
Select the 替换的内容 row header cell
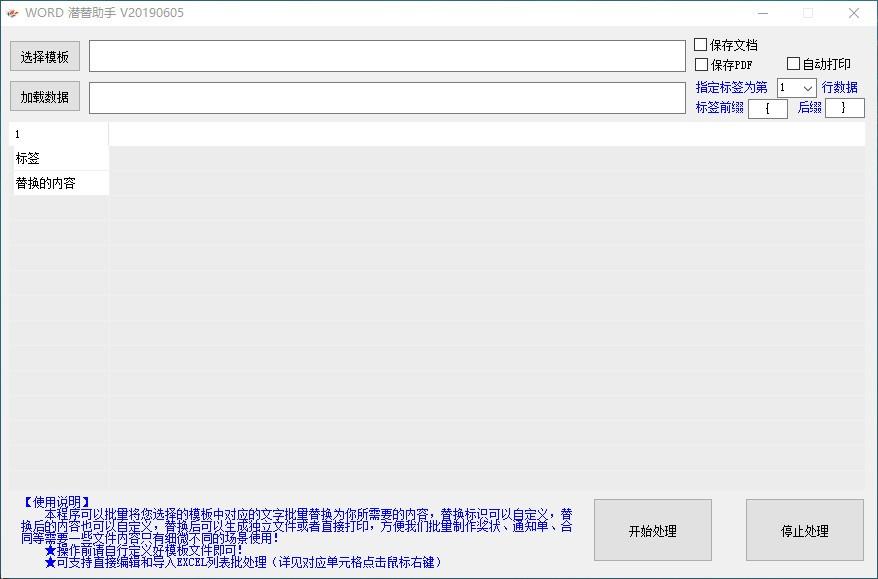57,183
